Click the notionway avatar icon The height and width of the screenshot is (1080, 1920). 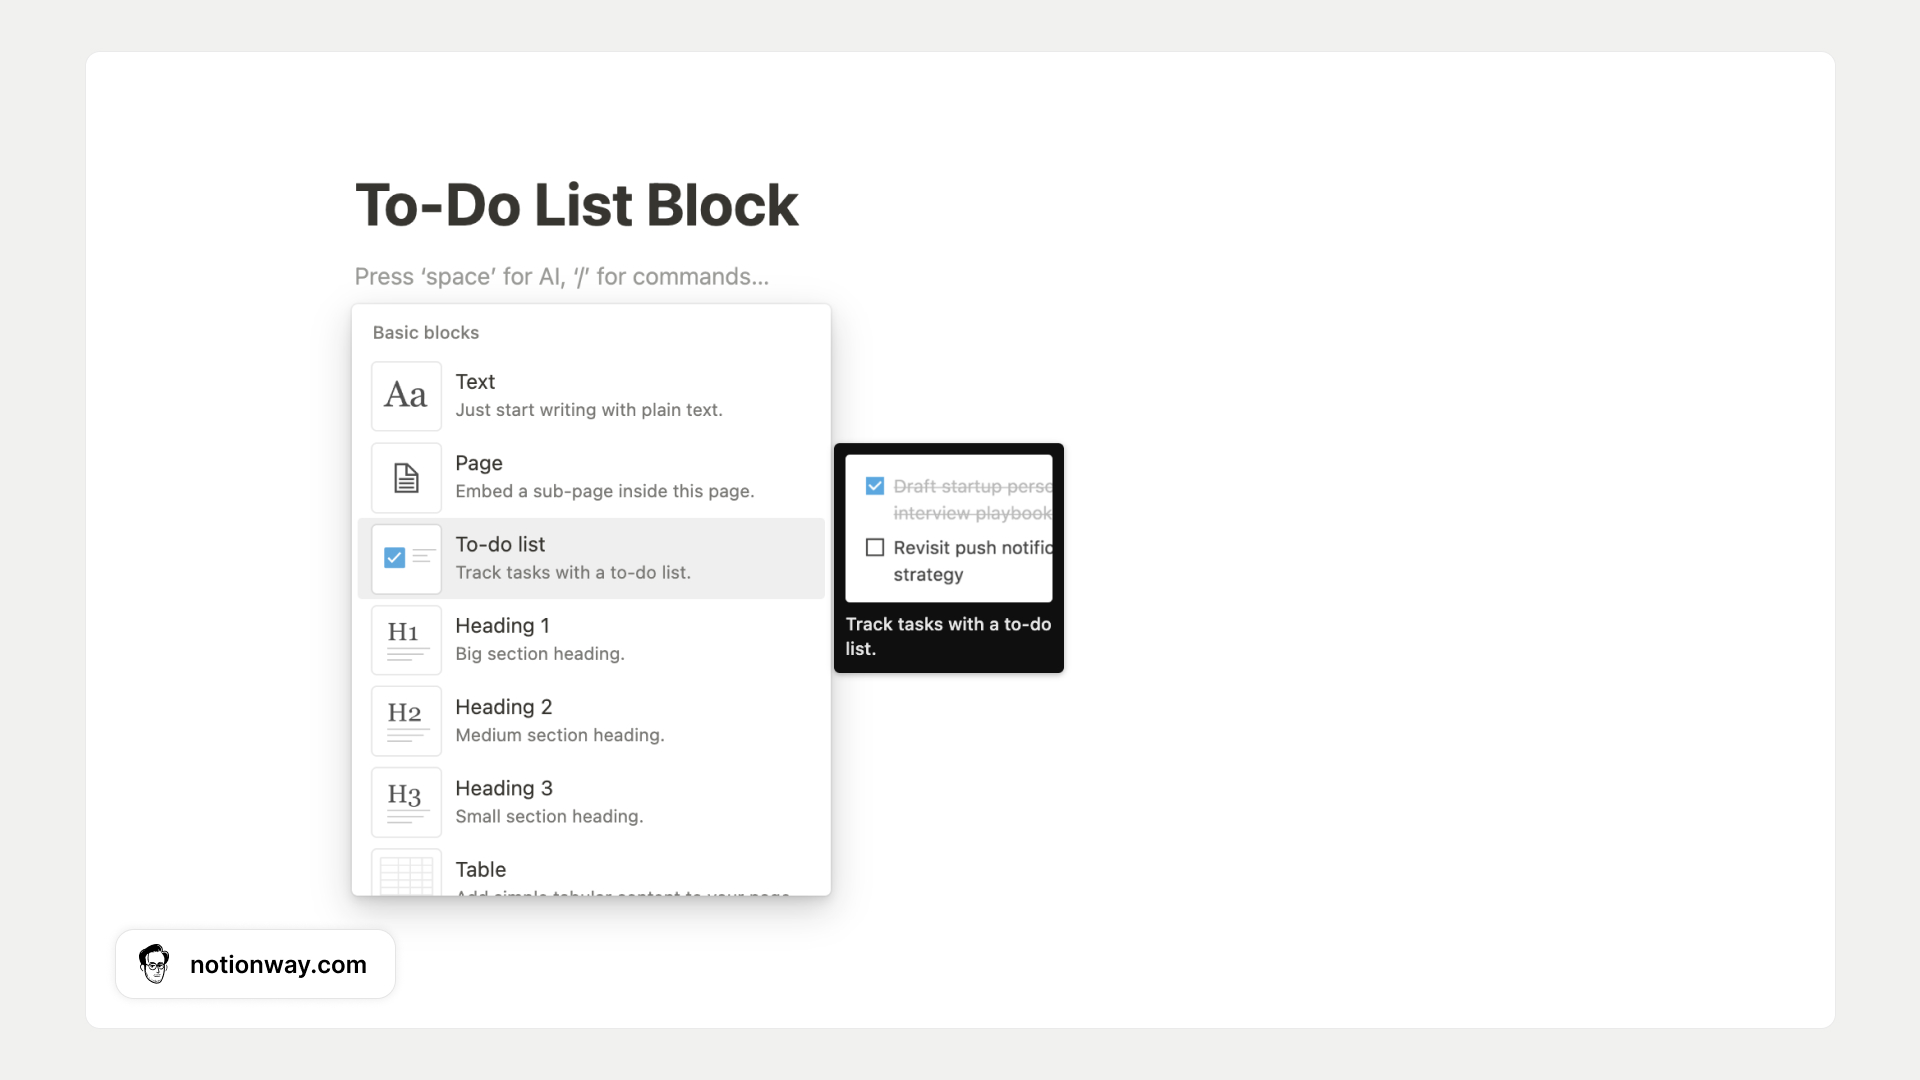pos(154,964)
